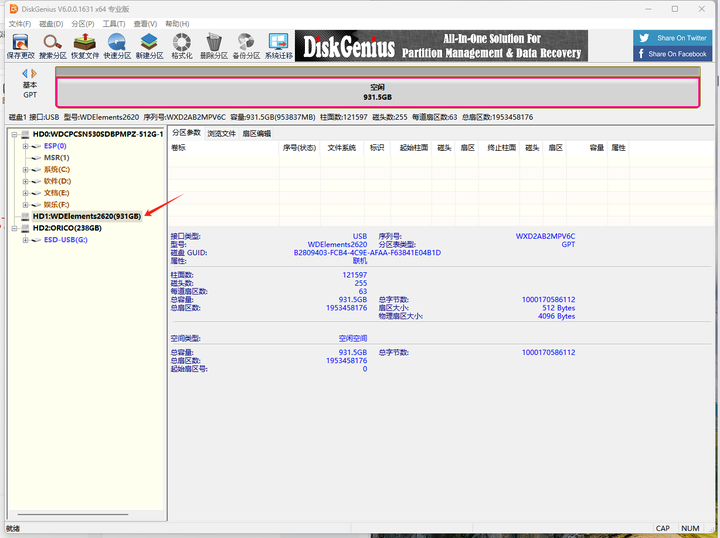Click the tree panel horizontal scrollbar
720x538 pixels.
coord(73,515)
